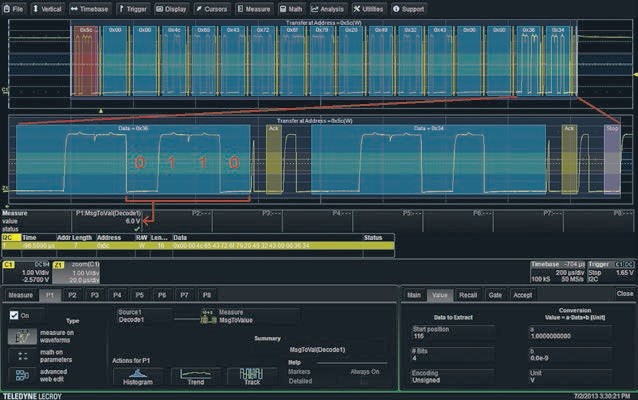Click the Status column header
The height and width of the screenshot is (400, 638).
click(x=373, y=238)
